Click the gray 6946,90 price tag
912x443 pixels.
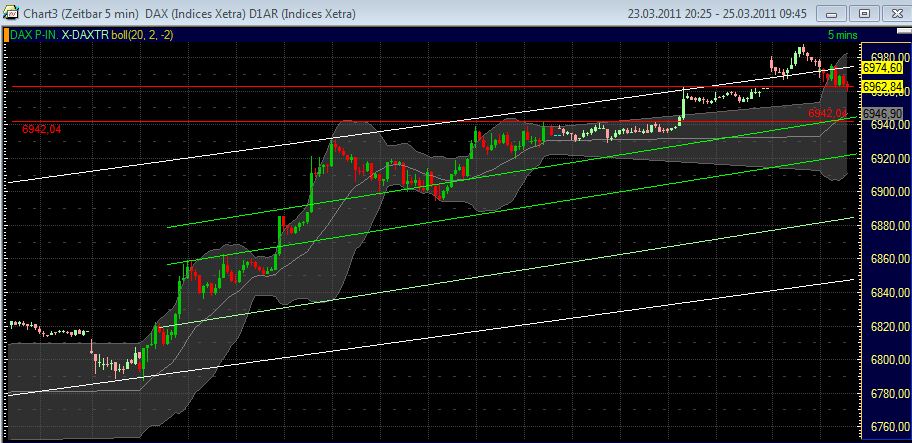882,113
